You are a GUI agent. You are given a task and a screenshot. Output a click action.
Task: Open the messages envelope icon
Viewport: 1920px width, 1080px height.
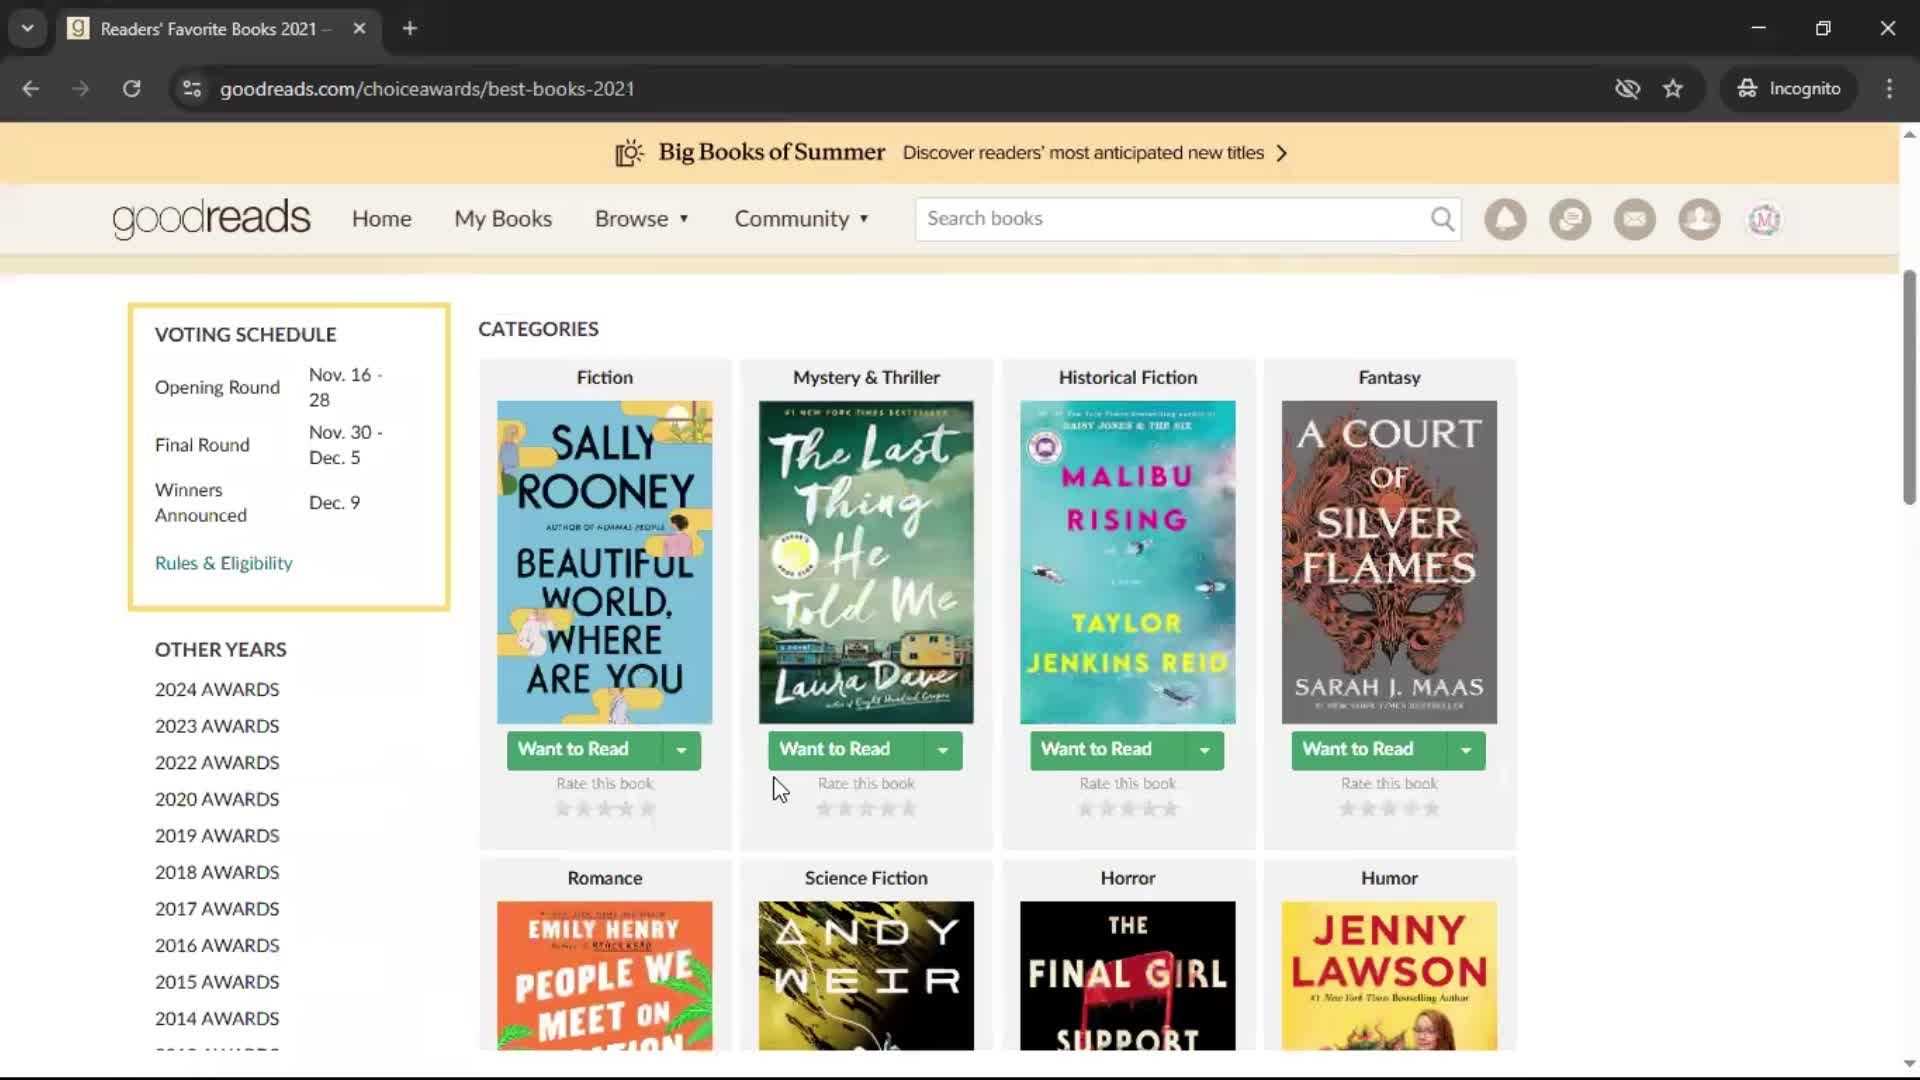(x=1635, y=219)
